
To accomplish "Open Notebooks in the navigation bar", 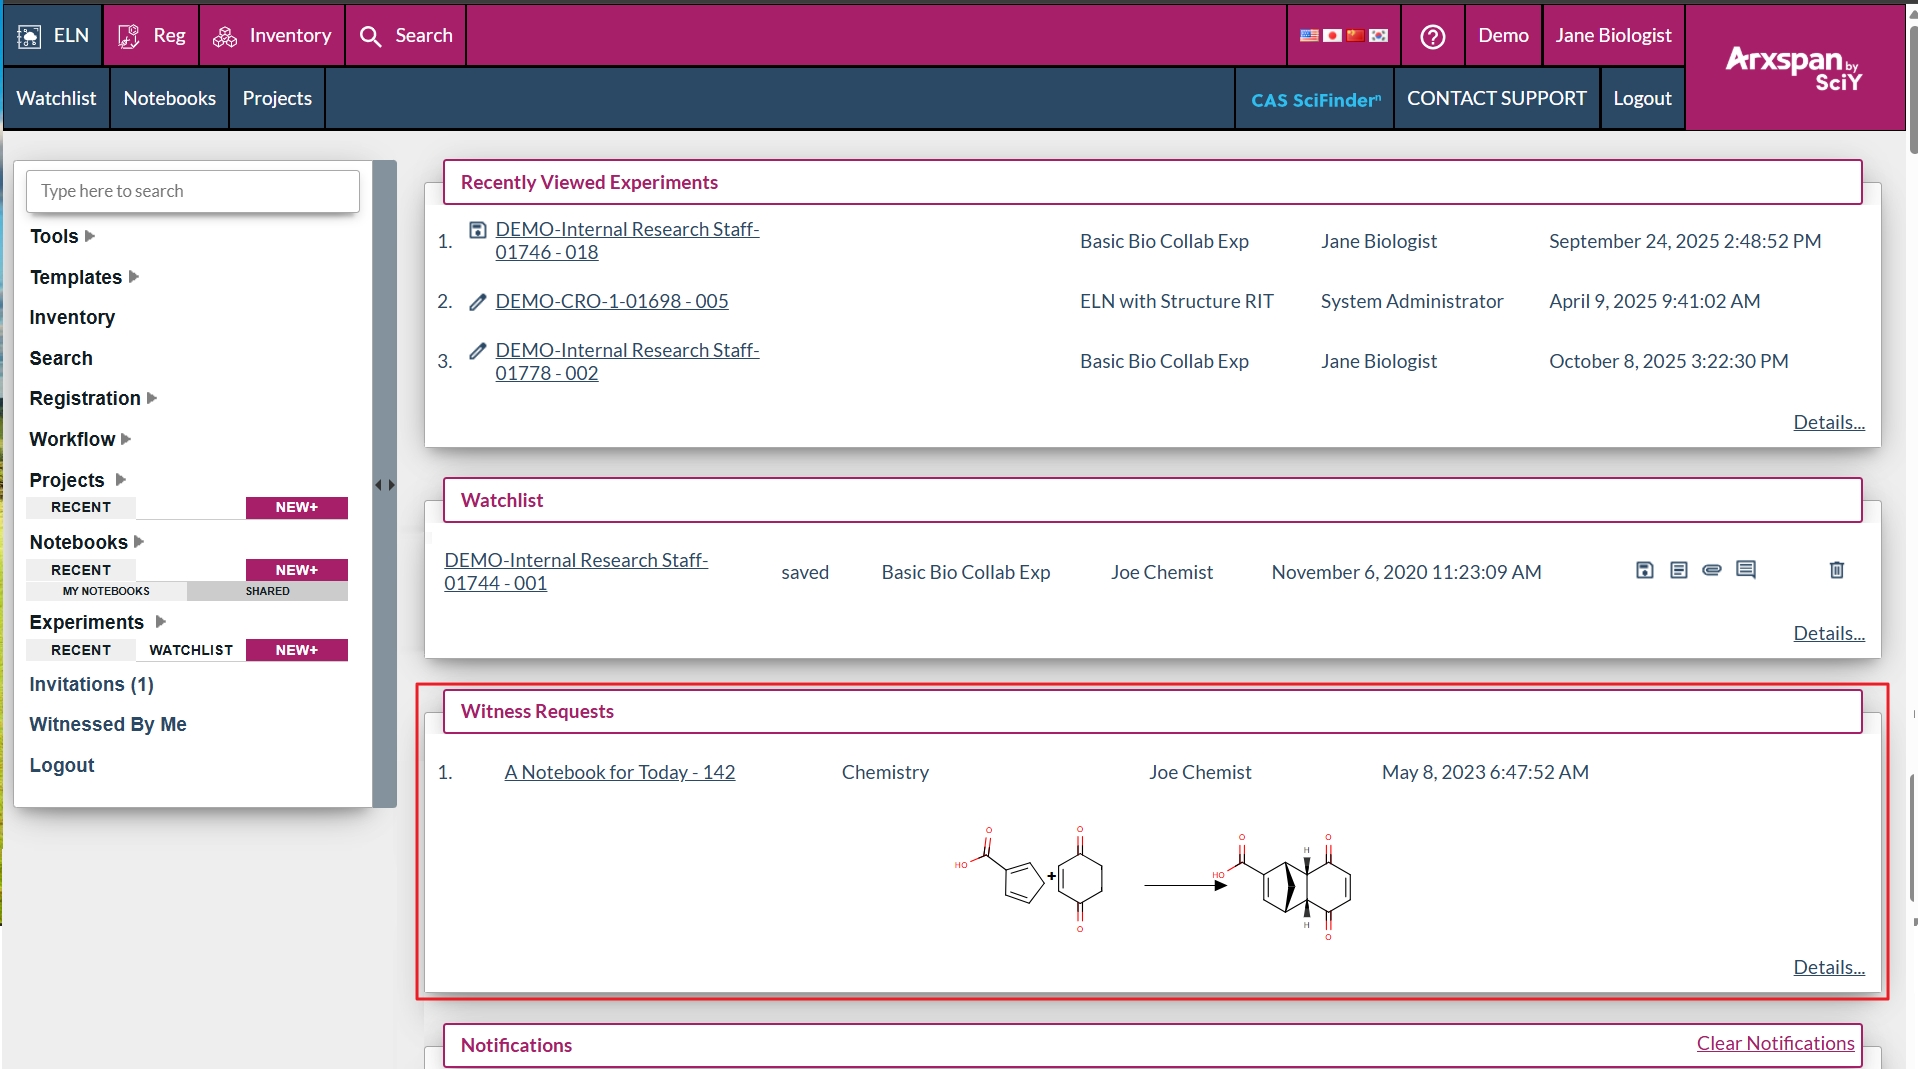I will 169,98.
